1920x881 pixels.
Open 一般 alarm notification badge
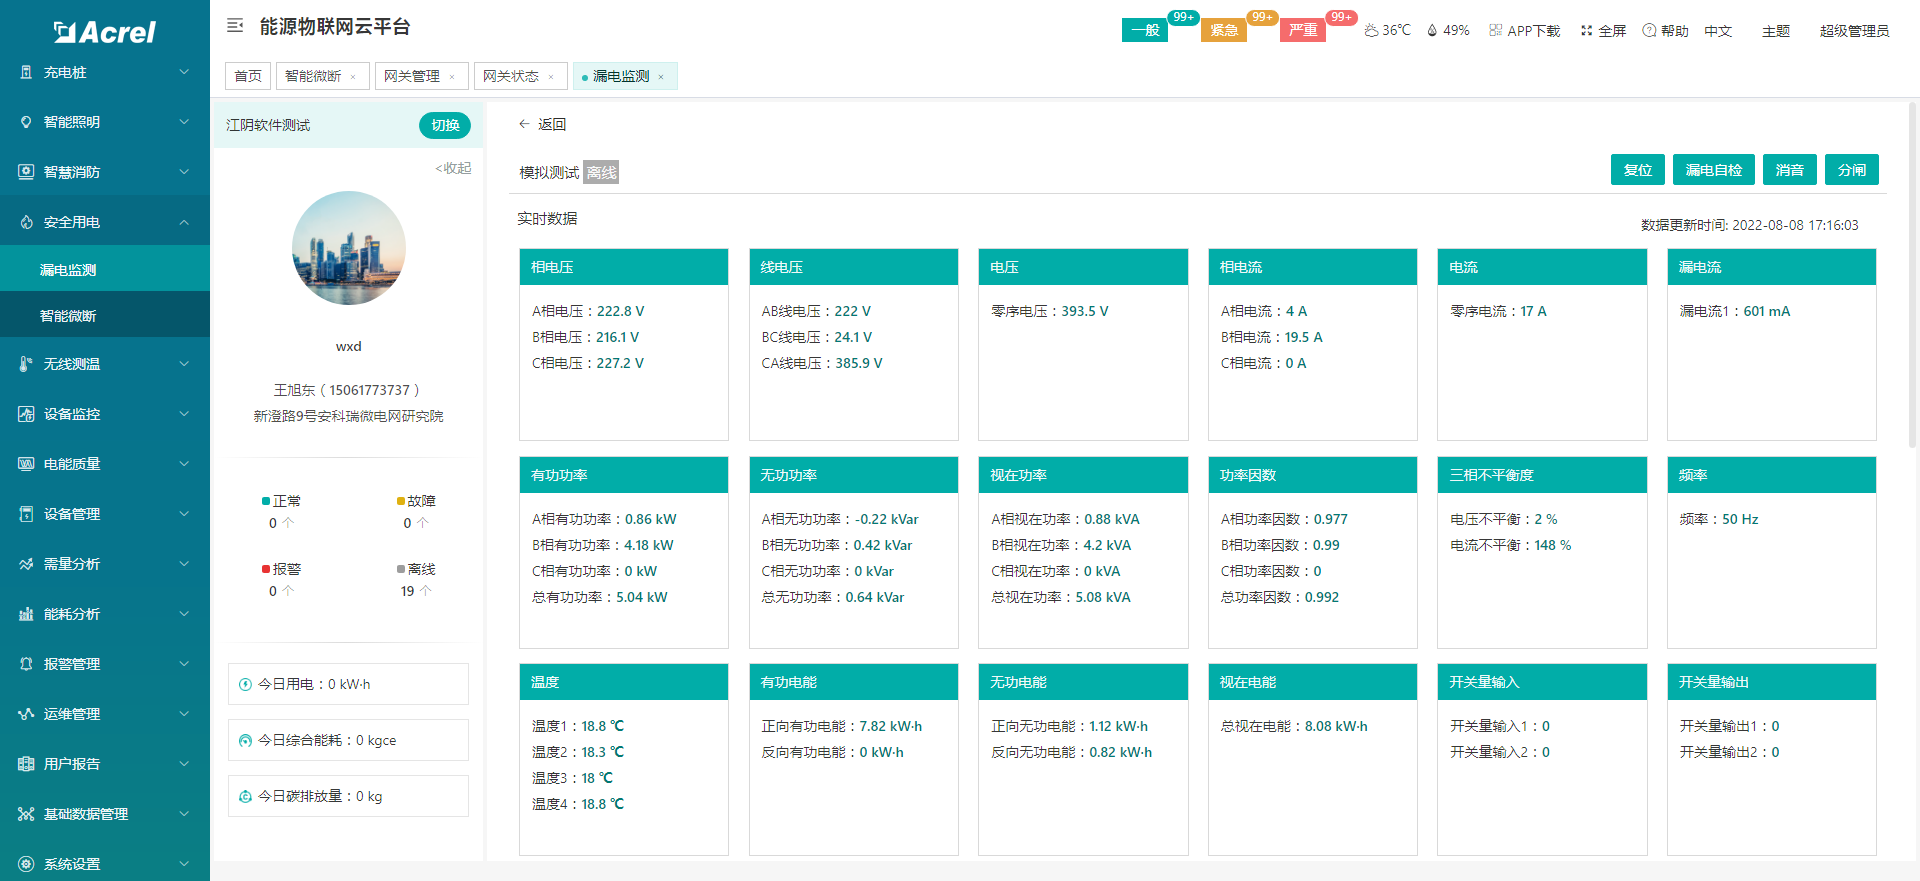click(x=1145, y=30)
